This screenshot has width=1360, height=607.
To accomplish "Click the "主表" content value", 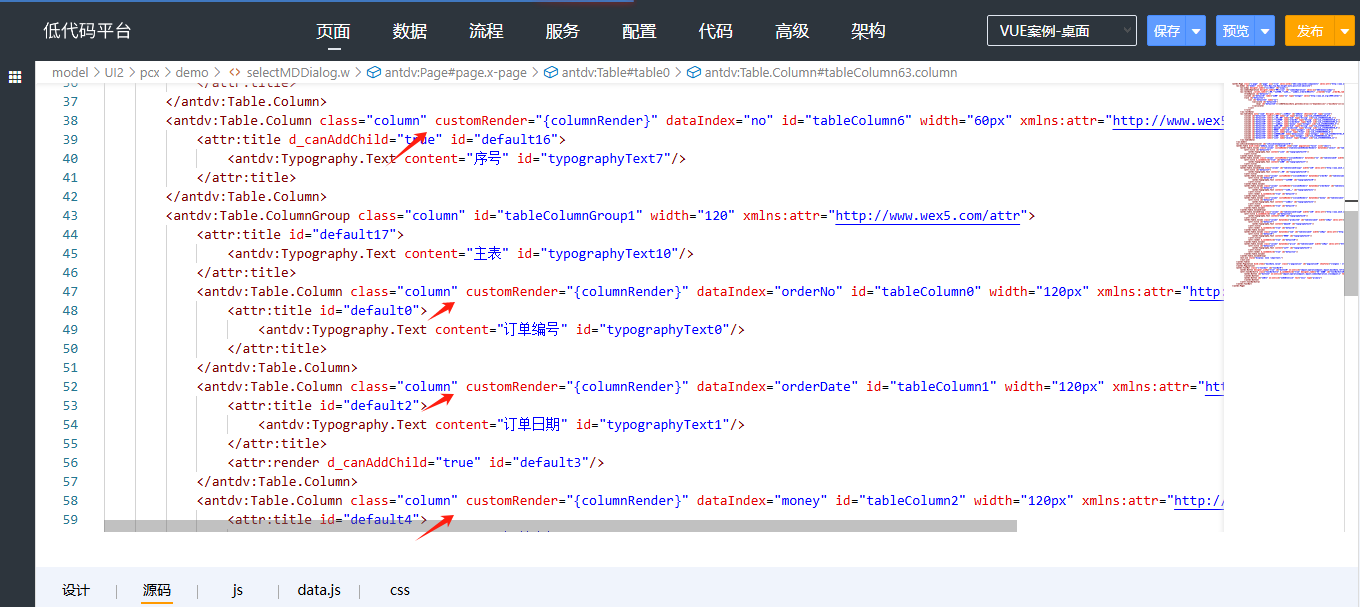I will tap(487, 253).
